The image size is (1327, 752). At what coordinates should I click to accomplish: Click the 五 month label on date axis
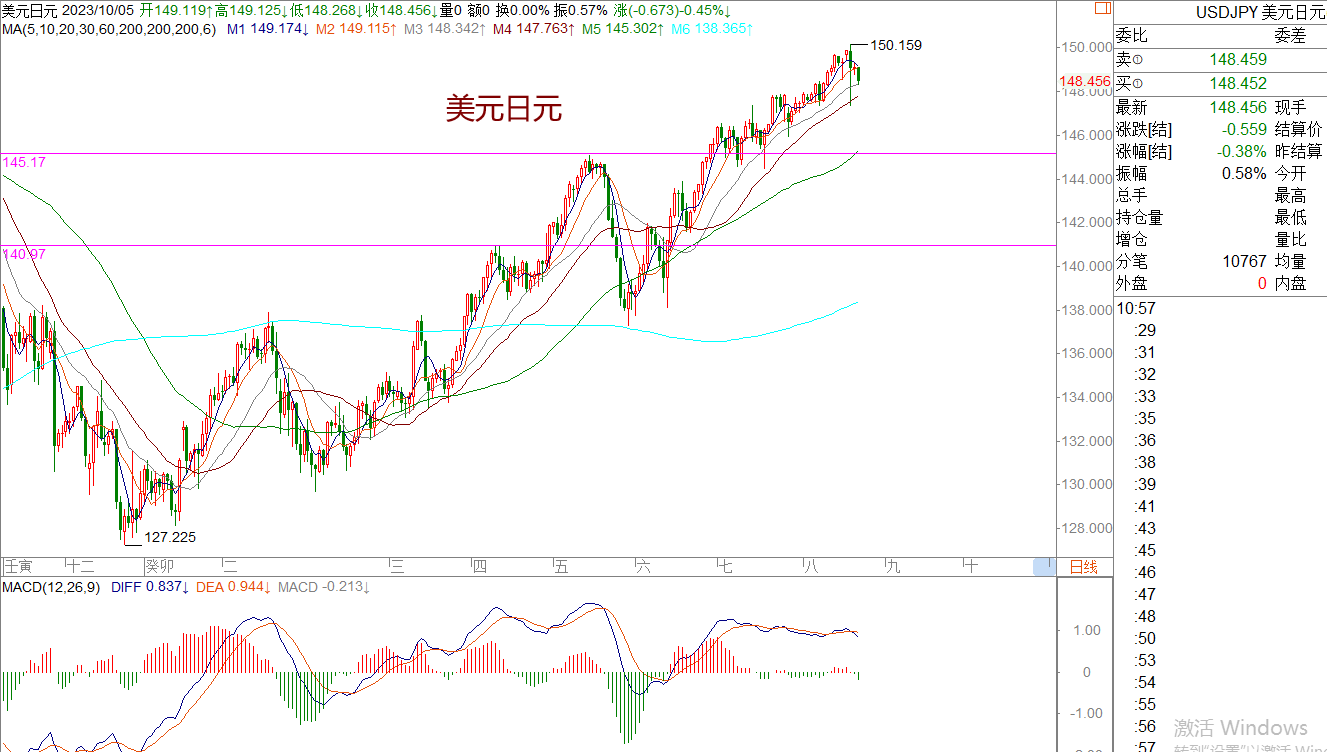[559, 567]
